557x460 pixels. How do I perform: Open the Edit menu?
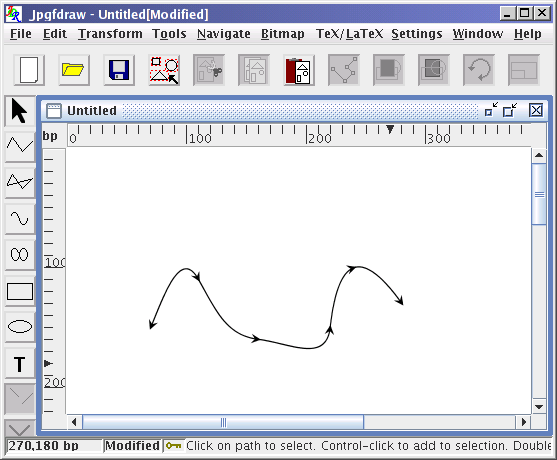coord(55,34)
